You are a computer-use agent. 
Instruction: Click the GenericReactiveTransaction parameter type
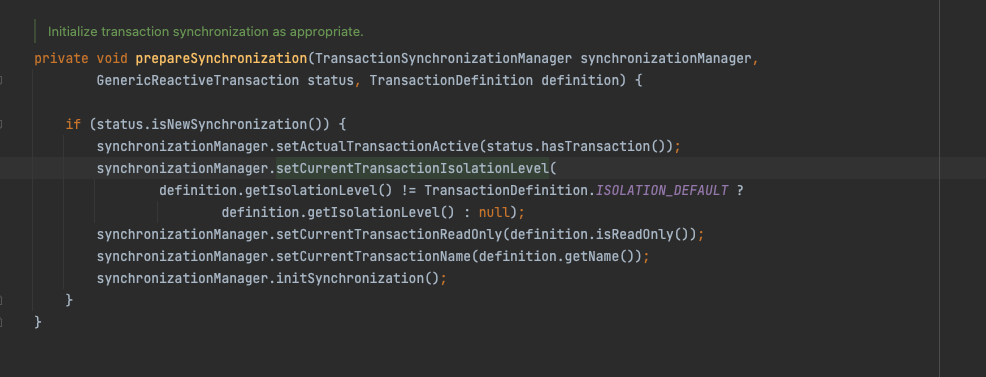click(x=198, y=81)
